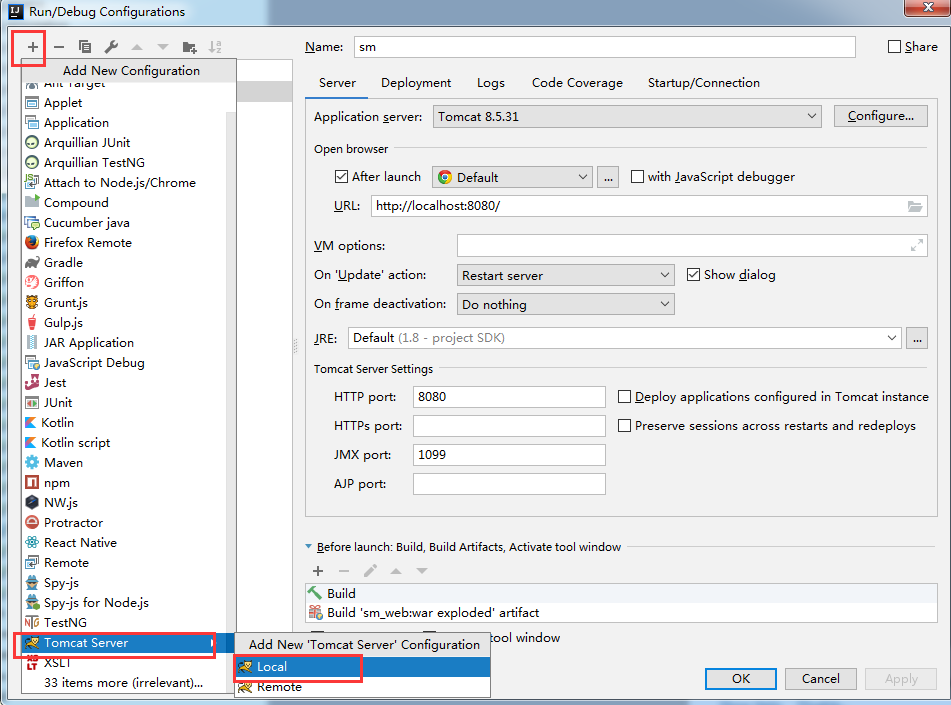The image size is (951, 705).
Task: Open the On 'Update' action dropdown
Action: 565,275
